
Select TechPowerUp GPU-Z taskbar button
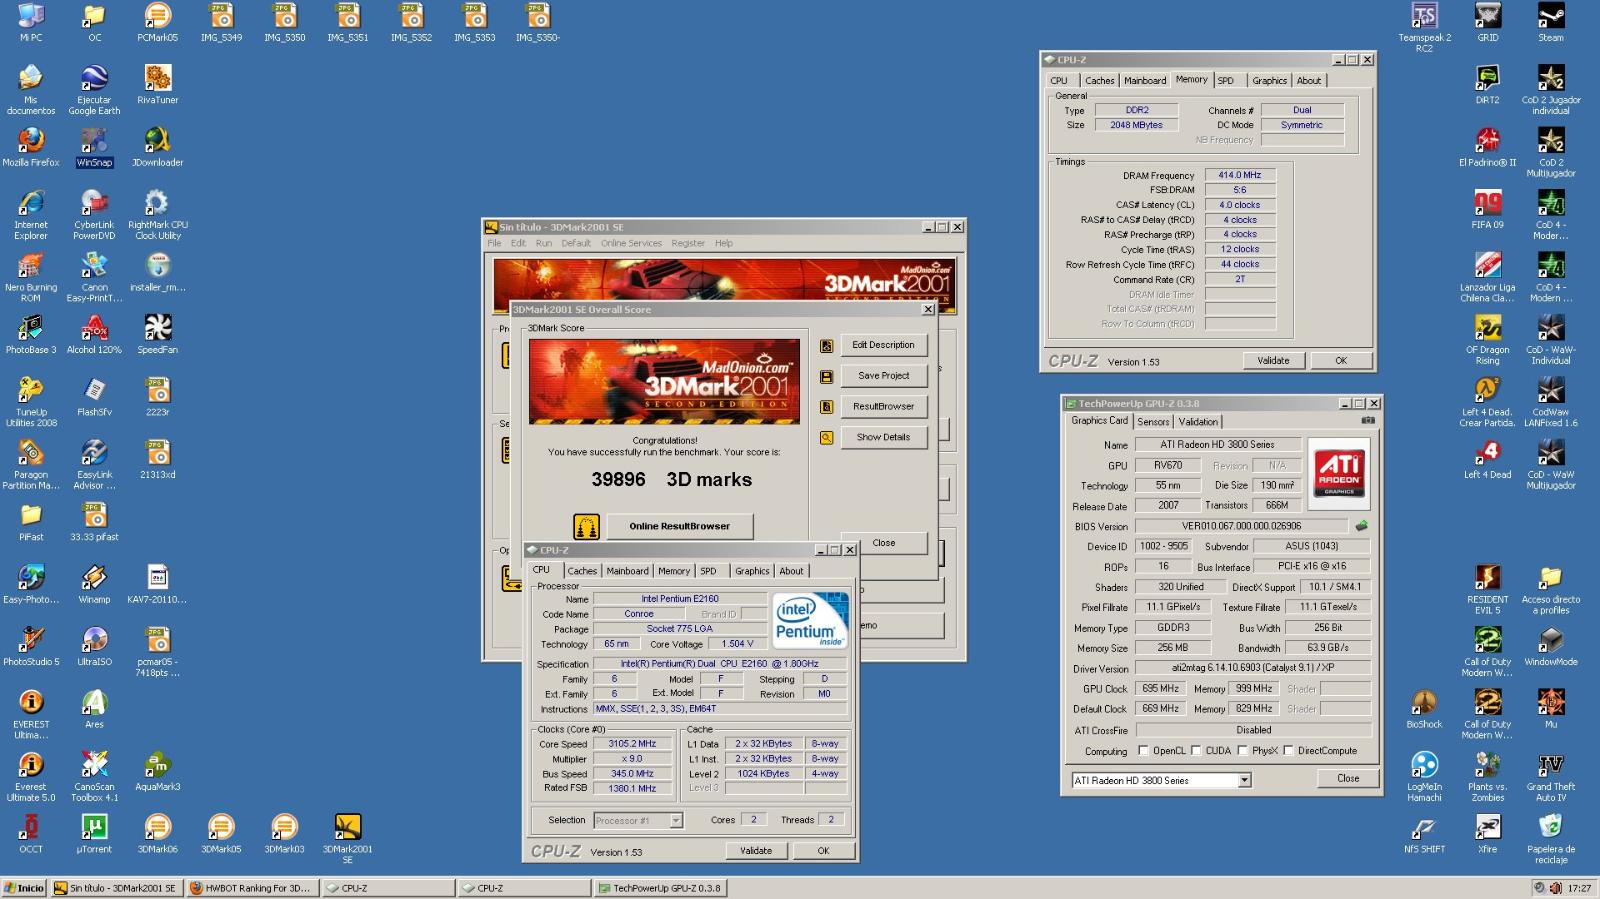pyautogui.click(x=661, y=888)
